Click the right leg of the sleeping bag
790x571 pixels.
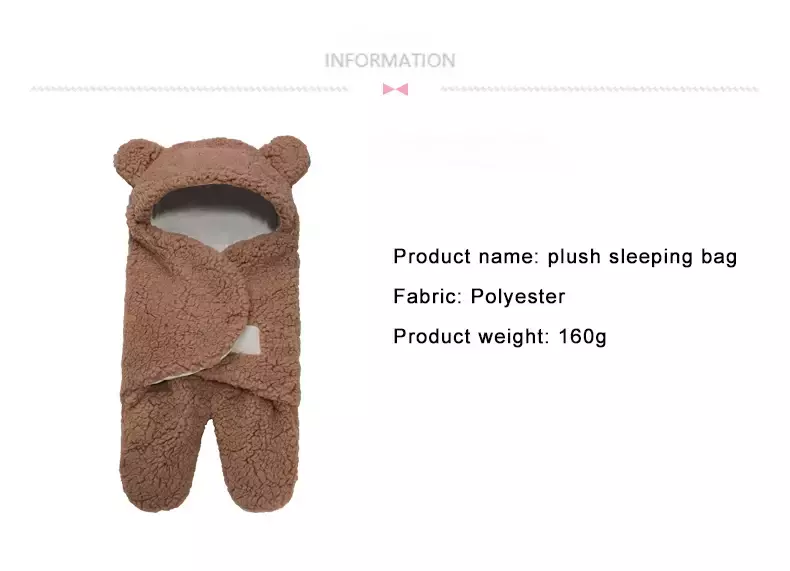click(257, 454)
